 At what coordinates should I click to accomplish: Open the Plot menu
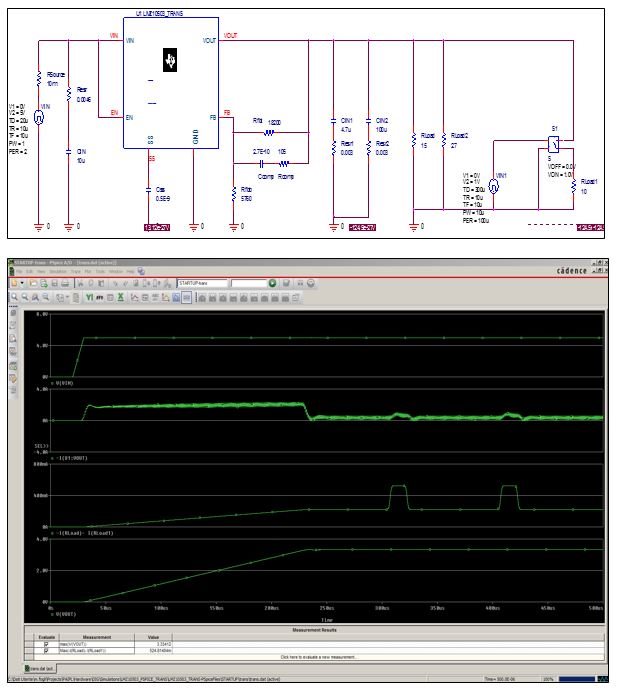coord(88,271)
